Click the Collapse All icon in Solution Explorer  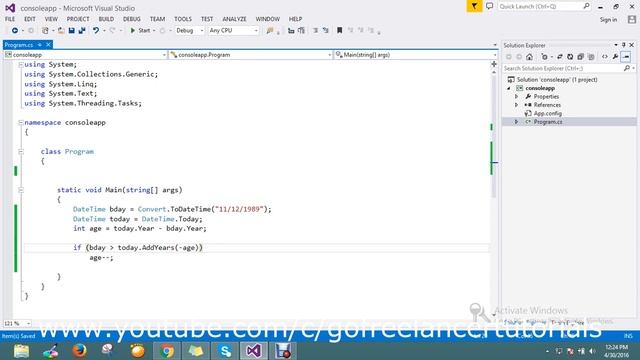click(x=580, y=57)
